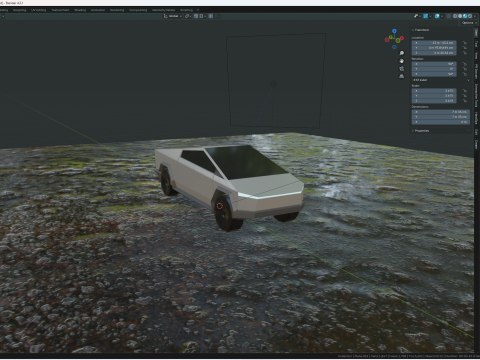Toggle X-ray mode

point(449,16)
